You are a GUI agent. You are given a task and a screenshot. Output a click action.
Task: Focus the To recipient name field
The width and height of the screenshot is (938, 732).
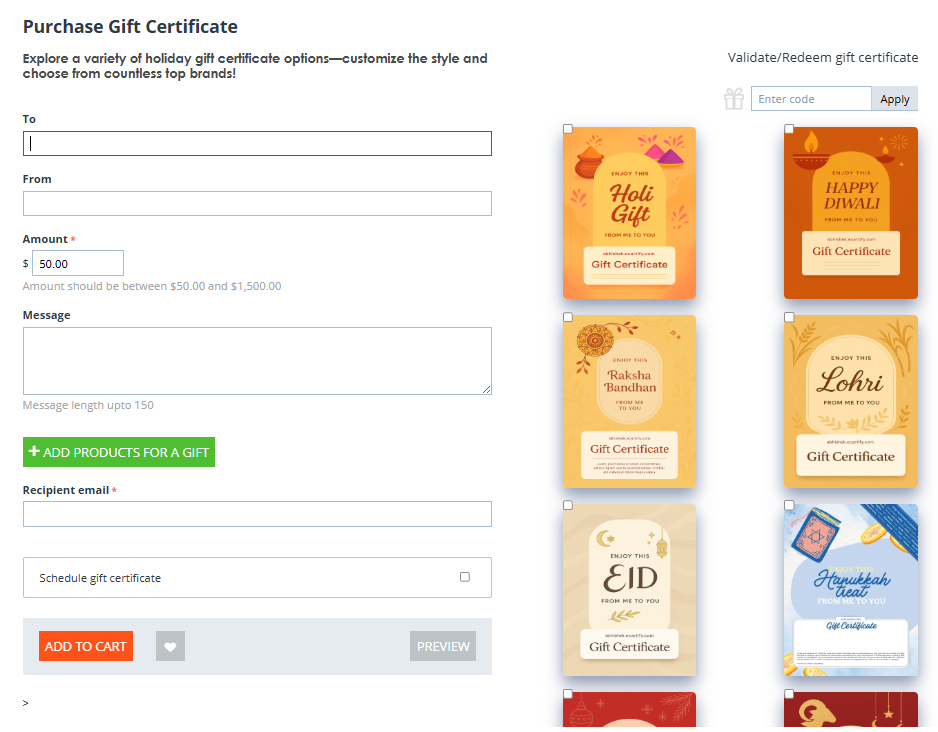pyautogui.click(x=257, y=144)
